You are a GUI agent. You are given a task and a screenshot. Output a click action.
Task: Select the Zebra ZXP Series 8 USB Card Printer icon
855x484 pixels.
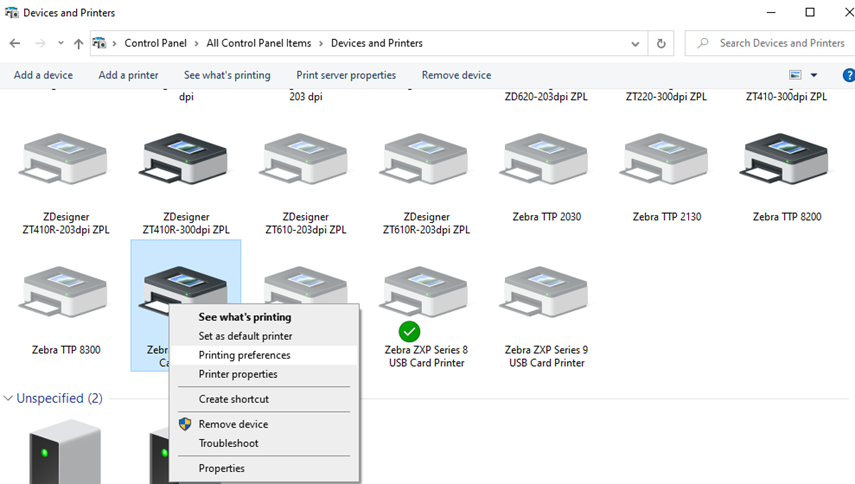(x=425, y=292)
